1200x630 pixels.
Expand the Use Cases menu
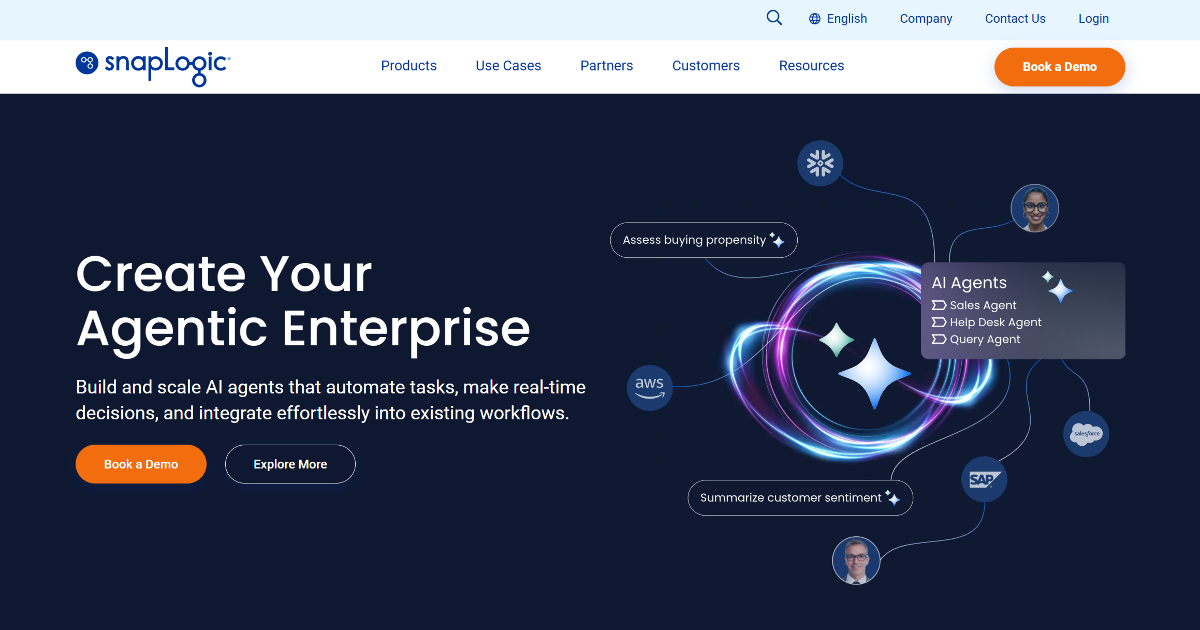click(508, 66)
